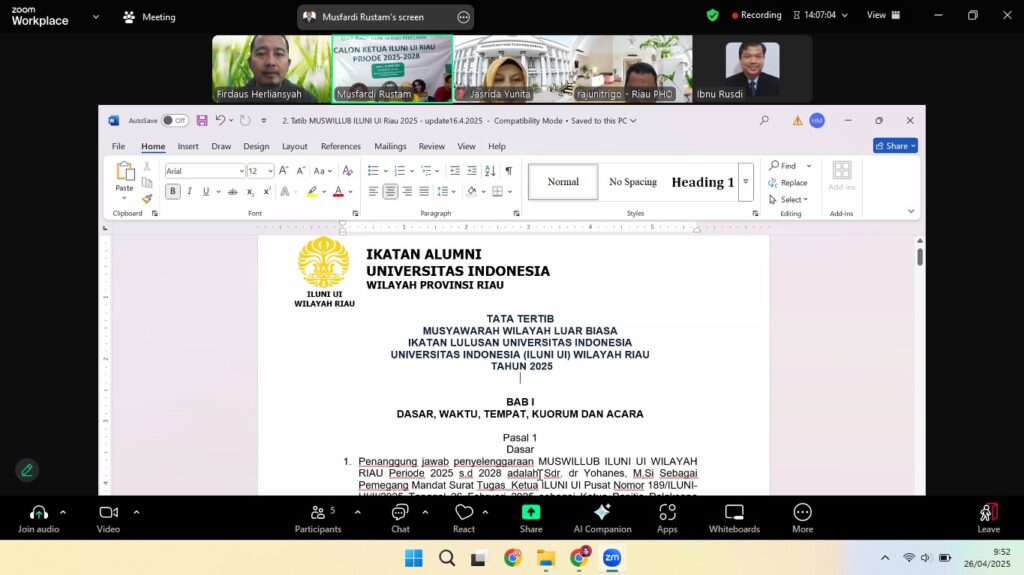The width and height of the screenshot is (1024, 575).
Task: Decrease font size with shrink font icon
Action: pos(300,171)
